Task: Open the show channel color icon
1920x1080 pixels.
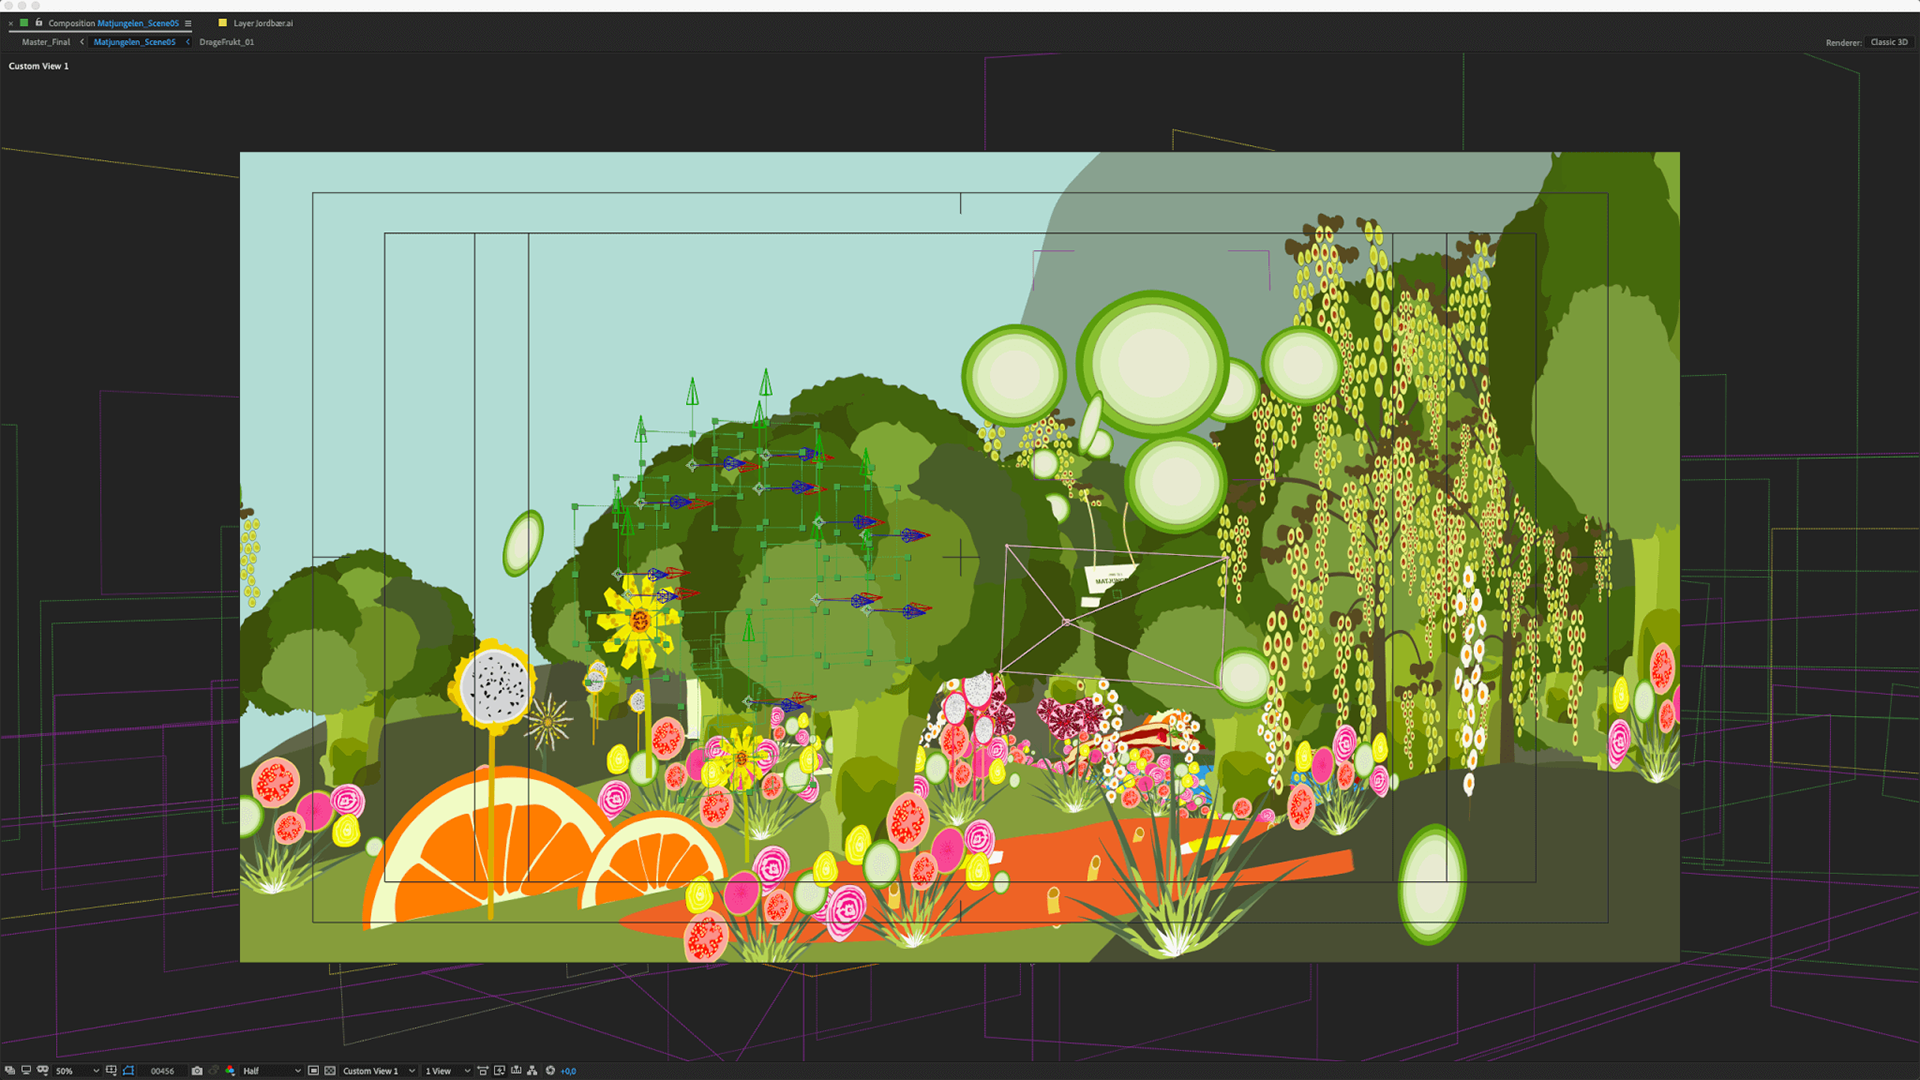Action: tap(230, 1070)
